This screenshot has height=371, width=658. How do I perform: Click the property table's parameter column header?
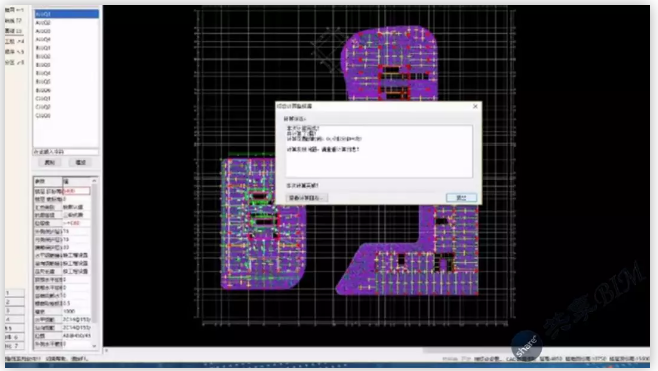(48, 181)
